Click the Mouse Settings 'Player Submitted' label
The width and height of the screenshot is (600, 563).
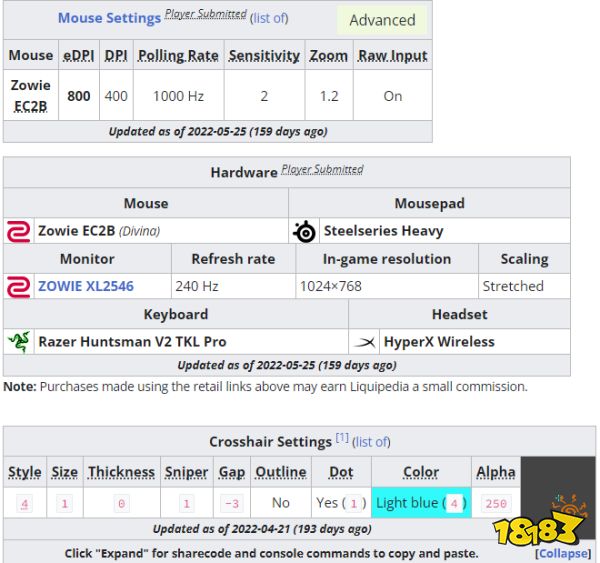pyautogui.click(x=206, y=14)
